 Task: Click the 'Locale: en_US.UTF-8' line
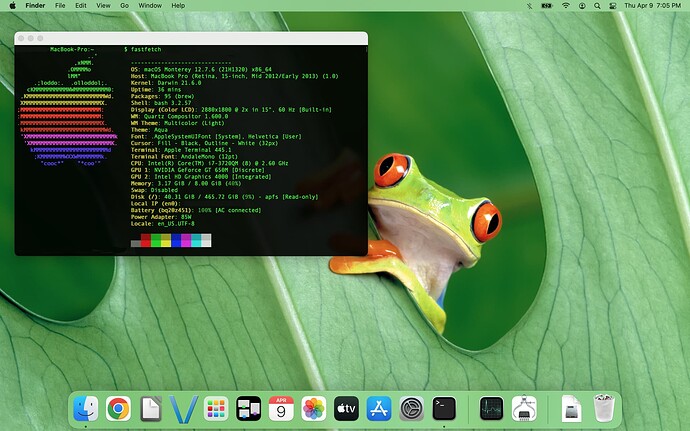tap(162, 224)
